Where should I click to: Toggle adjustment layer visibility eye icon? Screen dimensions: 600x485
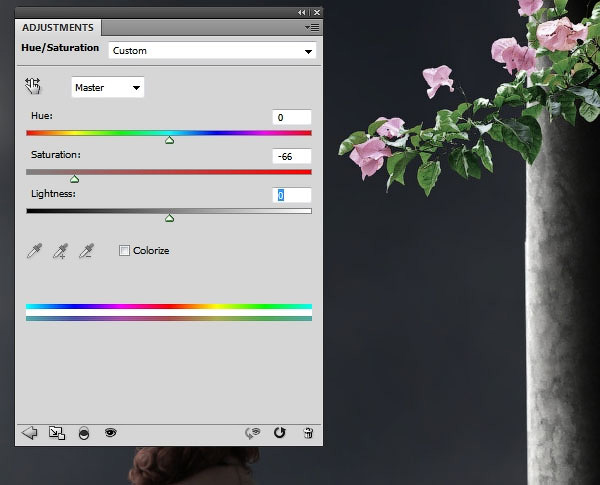coord(111,433)
